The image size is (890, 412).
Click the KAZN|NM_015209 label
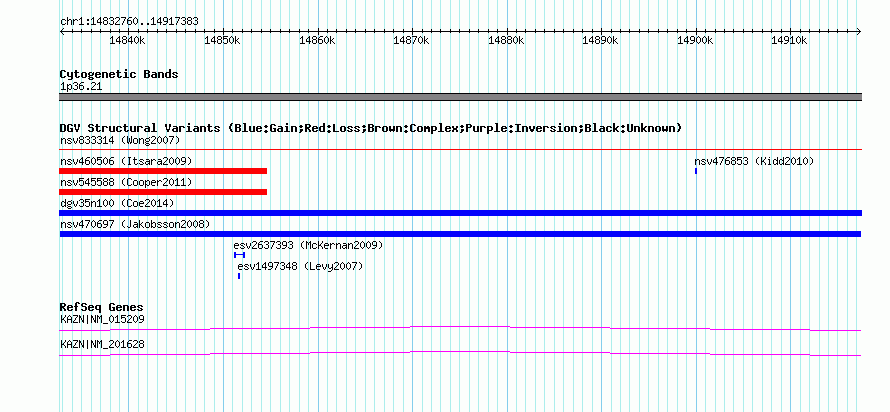102,319
